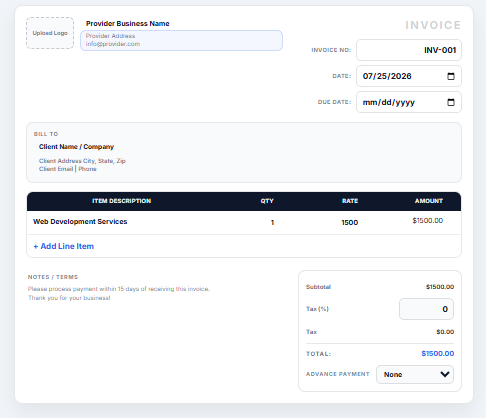Select the DUE DATE: label
This screenshot has height=418, width=486.
334,102
